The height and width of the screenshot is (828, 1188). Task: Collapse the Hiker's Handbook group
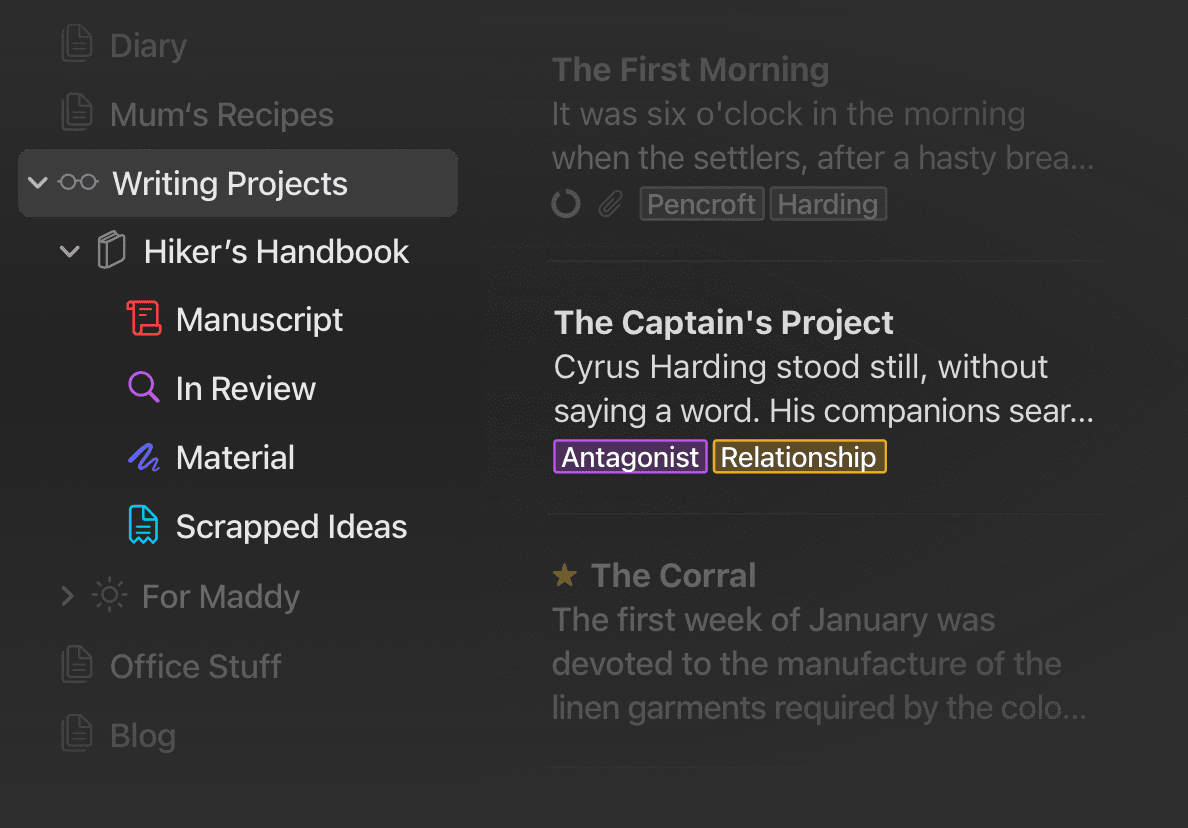click(70, 252)
